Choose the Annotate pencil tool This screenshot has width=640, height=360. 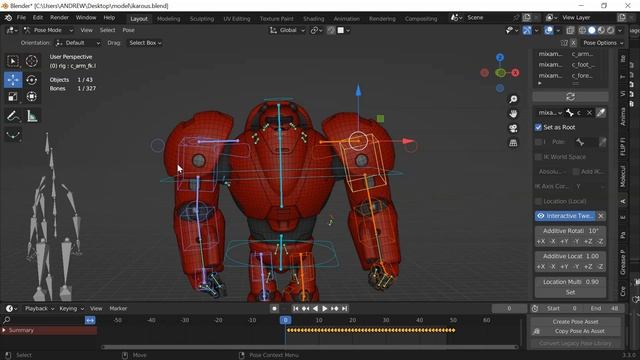pos(13,116)
